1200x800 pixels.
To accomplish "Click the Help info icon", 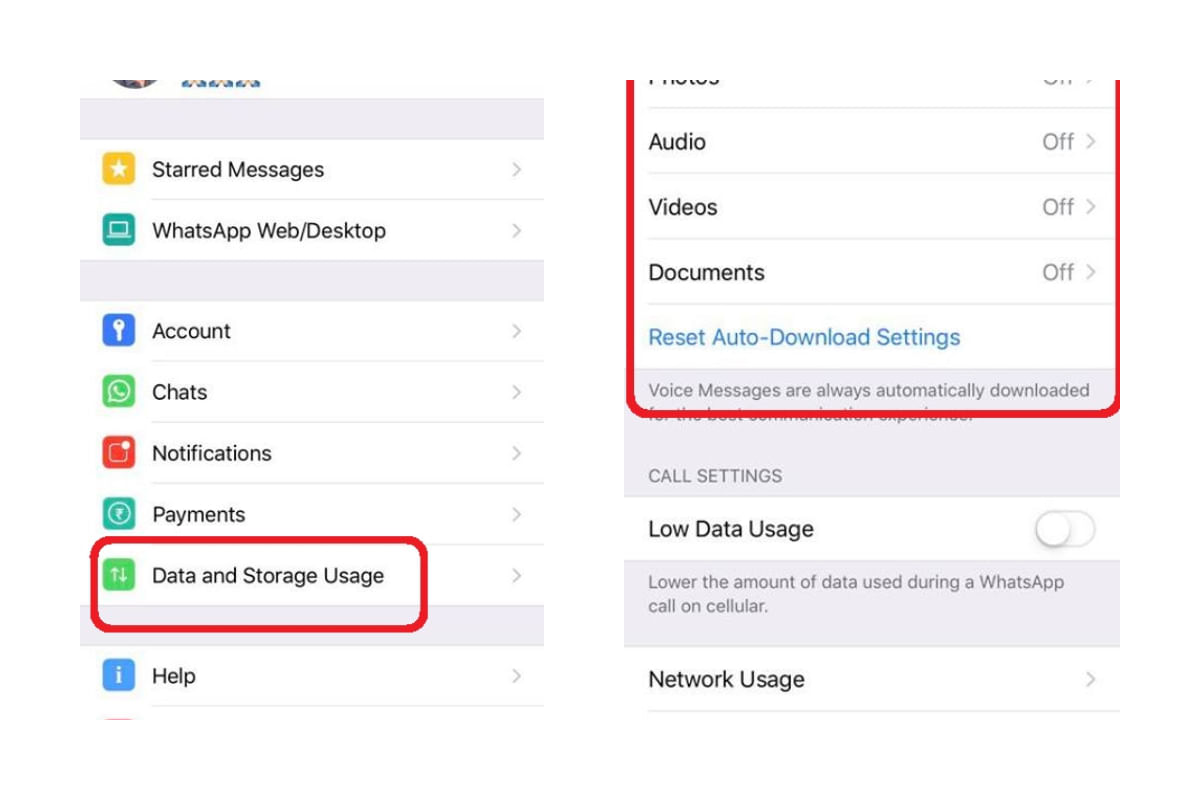I will coord(118,676).
